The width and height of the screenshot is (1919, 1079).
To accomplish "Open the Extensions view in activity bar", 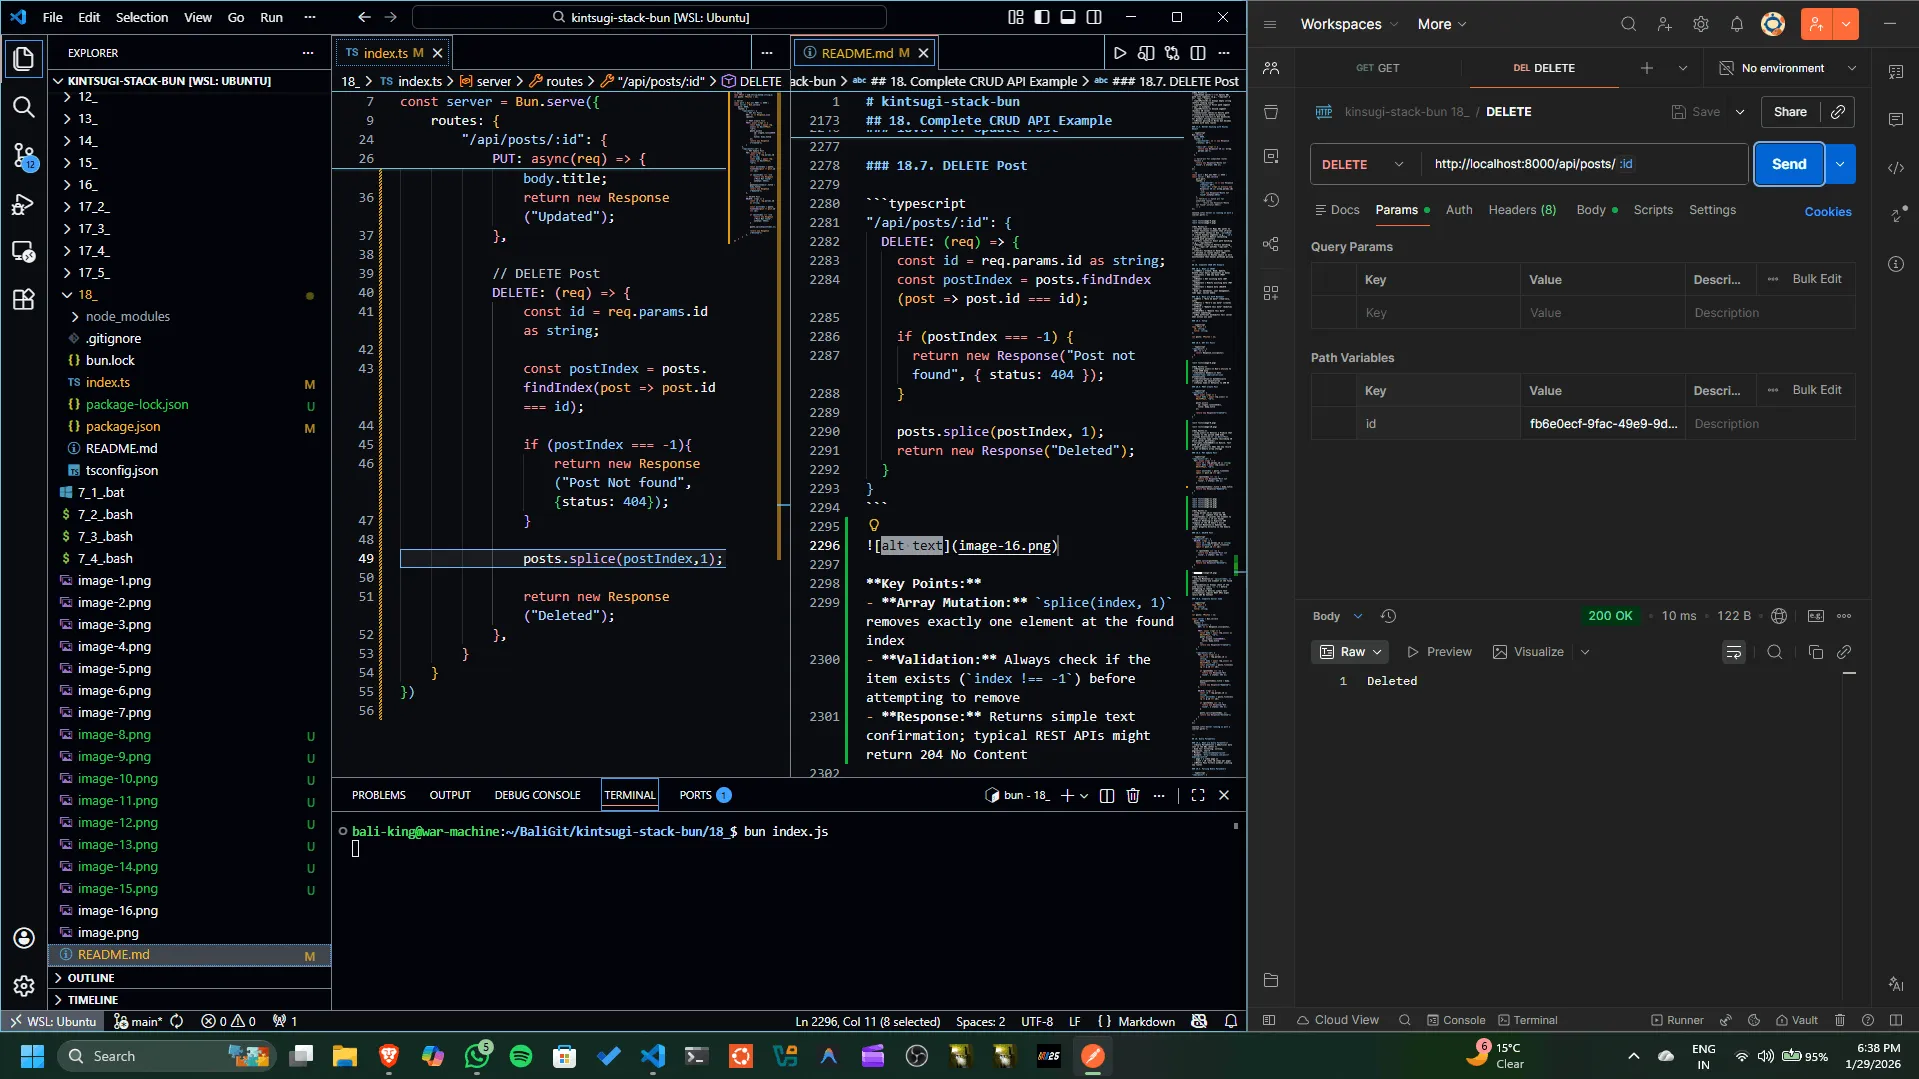I will (x=24, y=299).
